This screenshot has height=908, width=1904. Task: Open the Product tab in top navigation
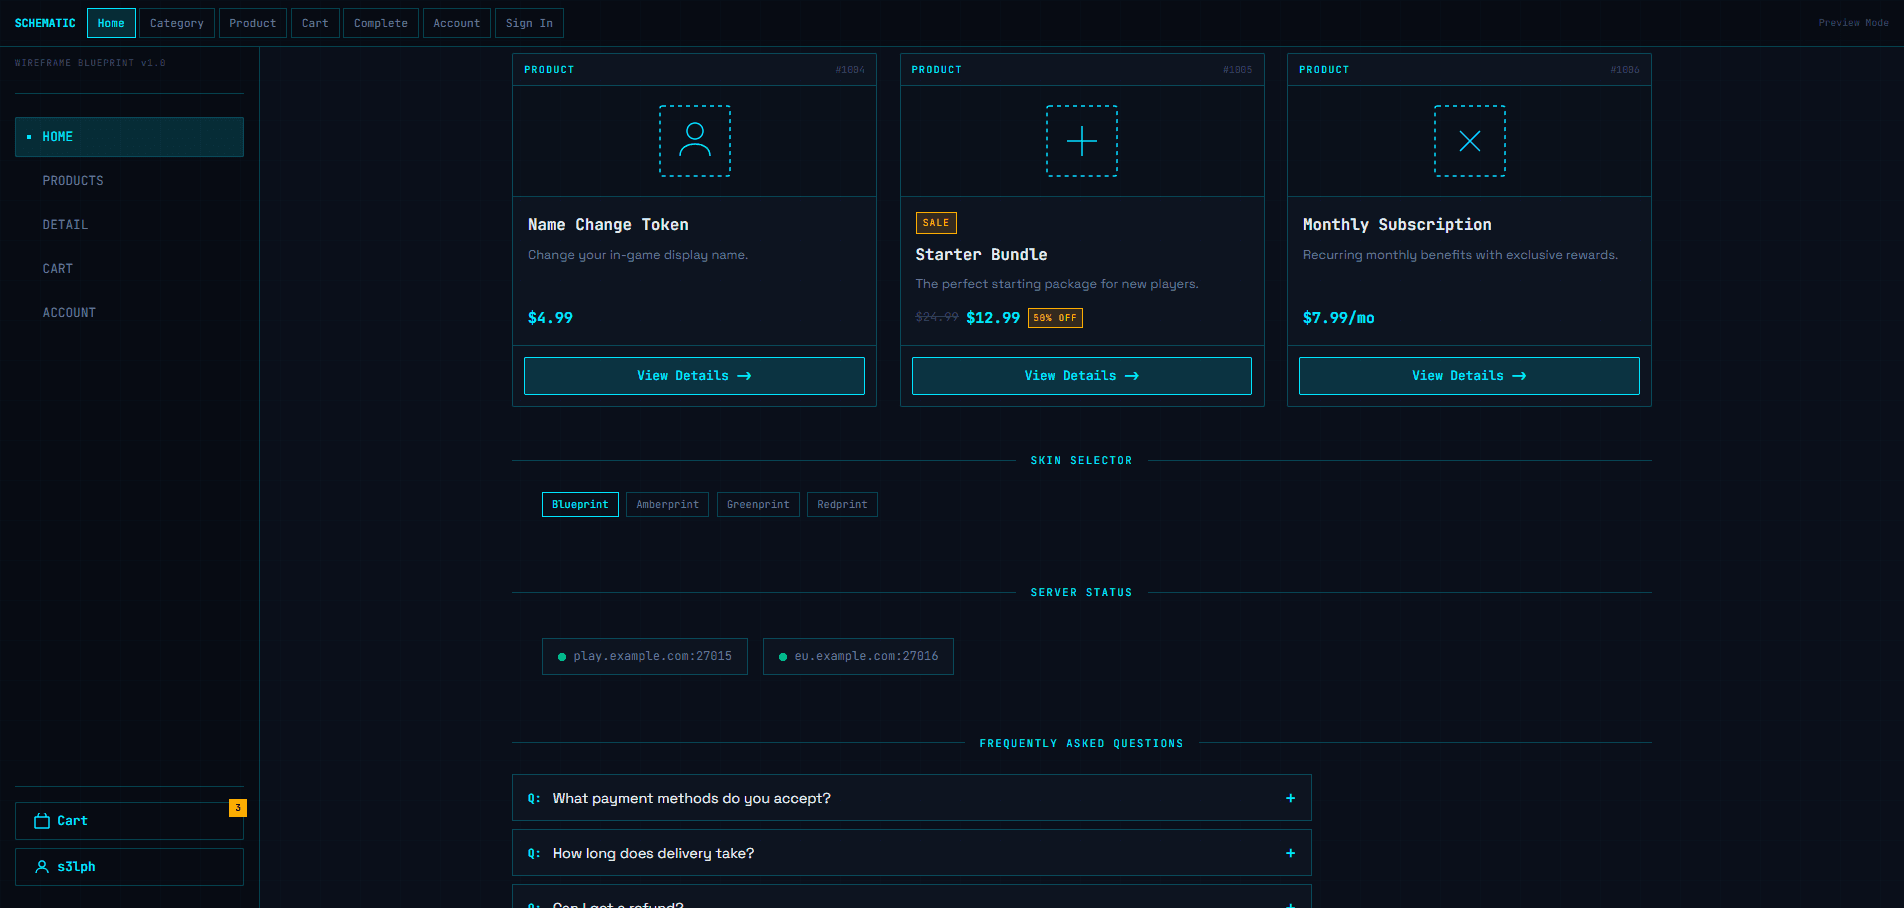(x=253, y=23)
